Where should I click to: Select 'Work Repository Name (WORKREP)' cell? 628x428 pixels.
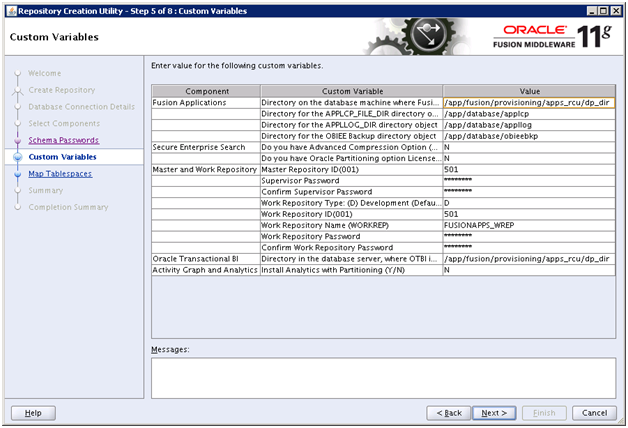(x=352, y=225)
